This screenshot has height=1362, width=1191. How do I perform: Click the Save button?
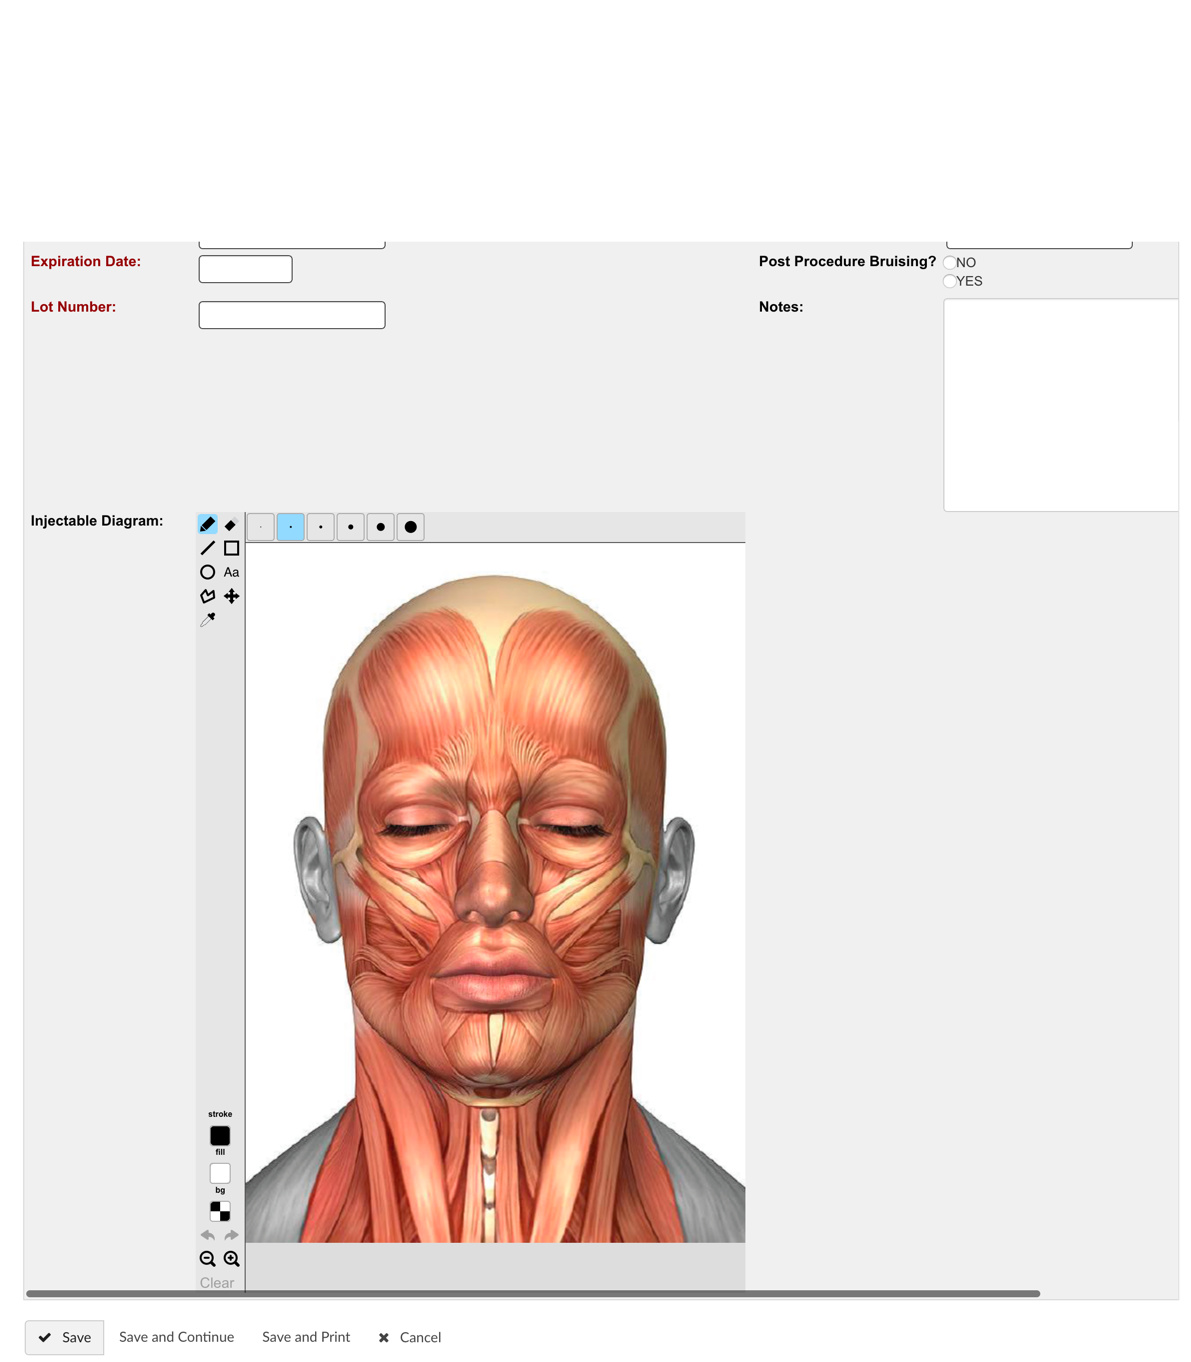[64, 1337]
